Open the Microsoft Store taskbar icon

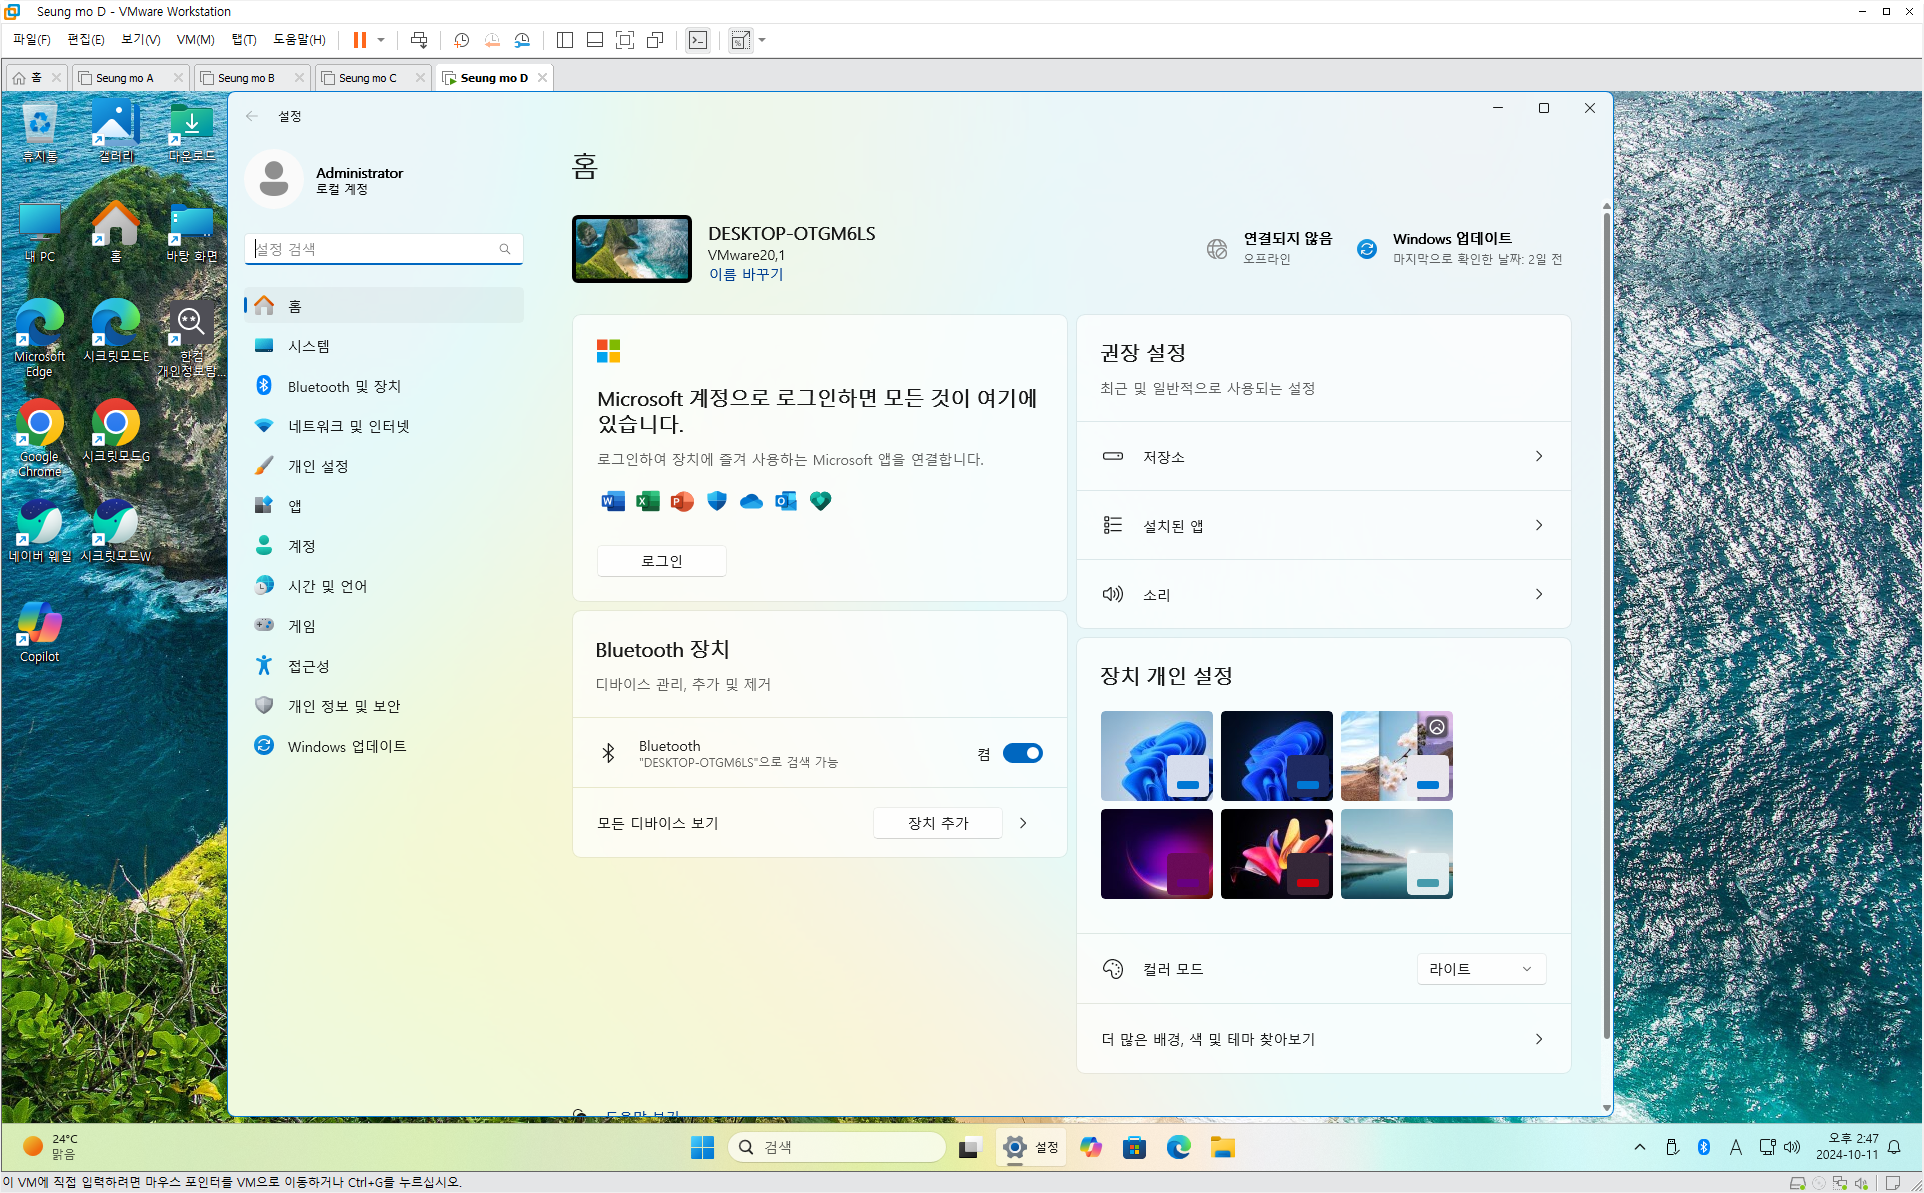point(1134,1147)
